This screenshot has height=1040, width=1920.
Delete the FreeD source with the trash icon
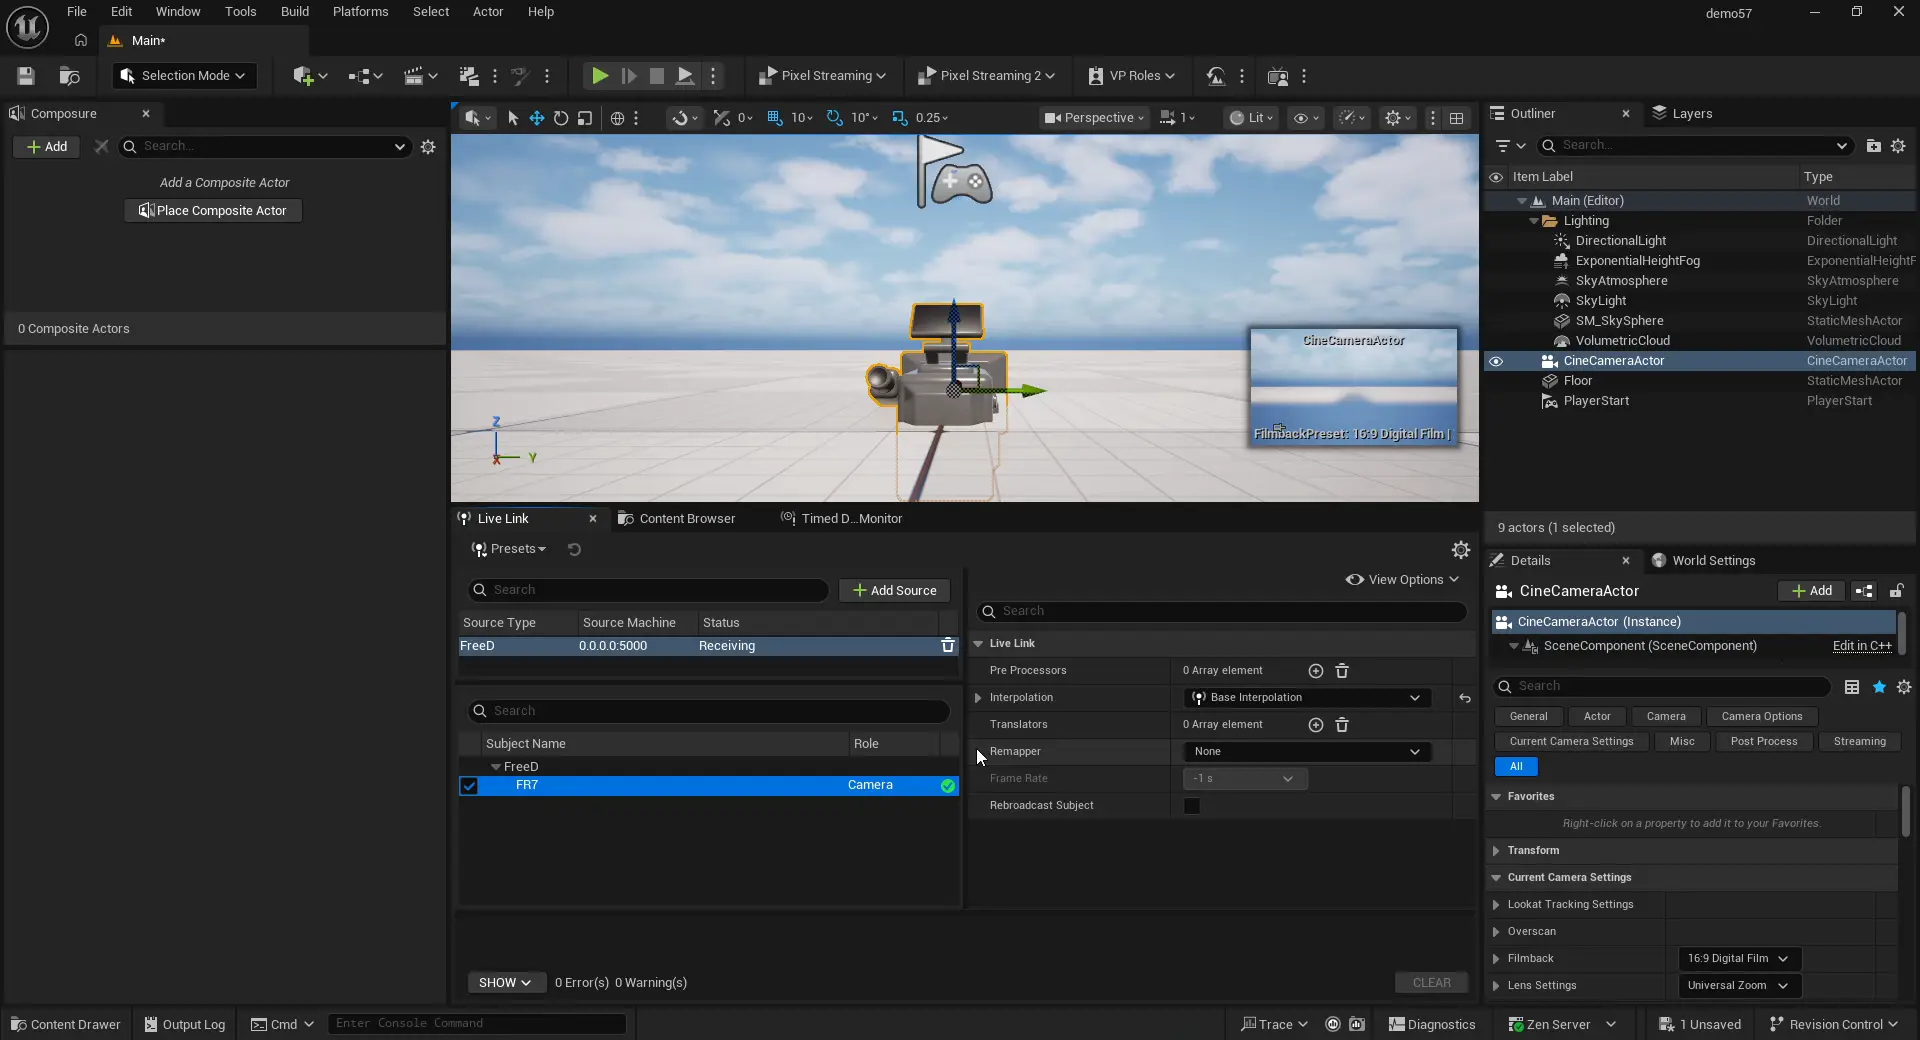click(947, 646)
